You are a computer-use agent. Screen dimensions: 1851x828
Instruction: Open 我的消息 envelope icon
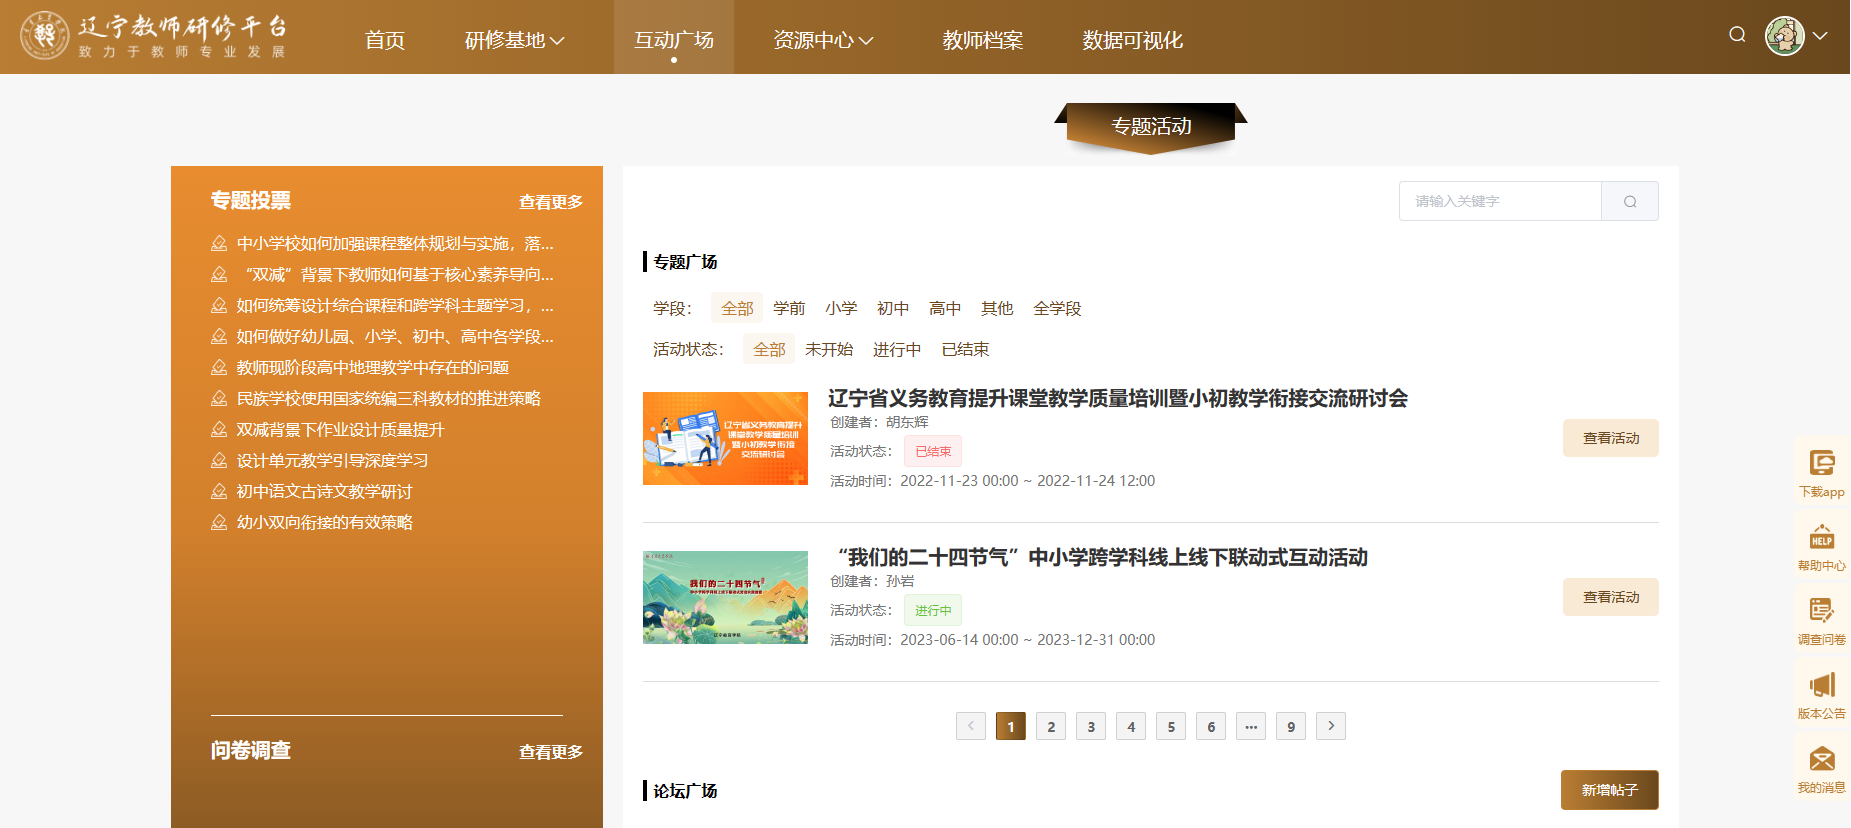point(1821,760)
